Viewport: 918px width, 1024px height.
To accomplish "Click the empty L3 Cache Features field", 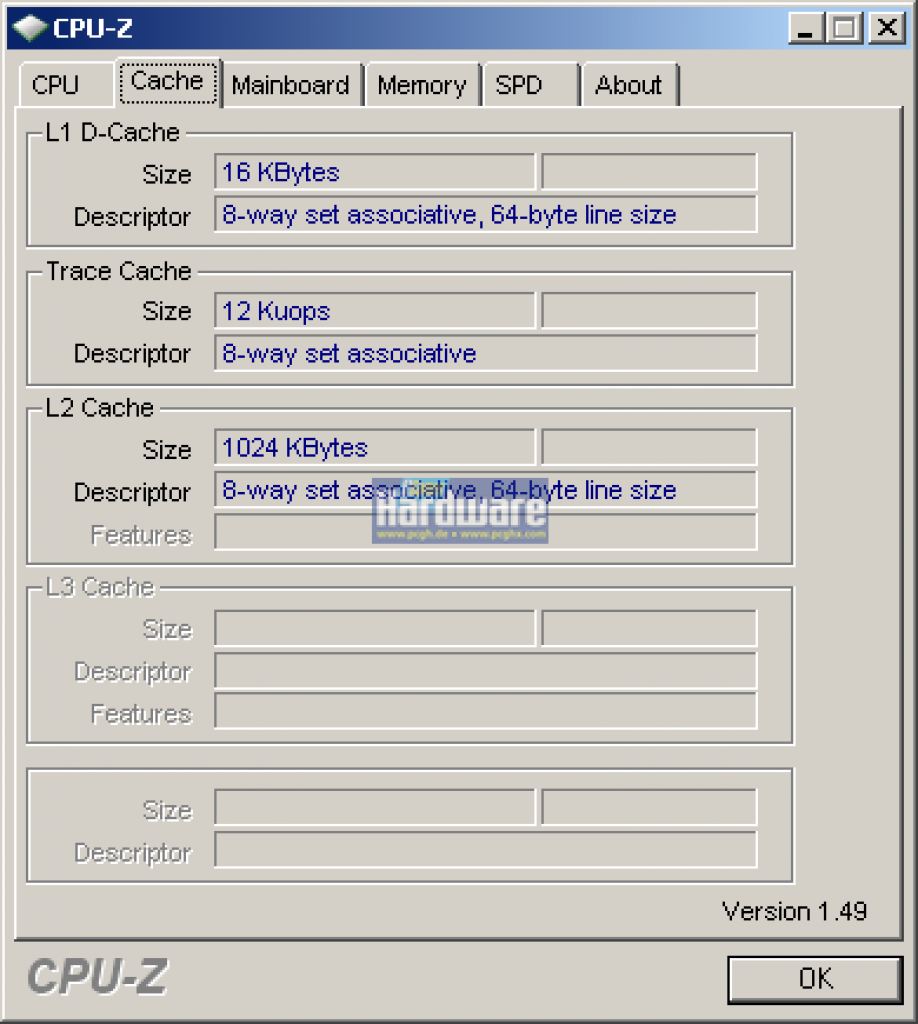I will click(x=486, y=712).
